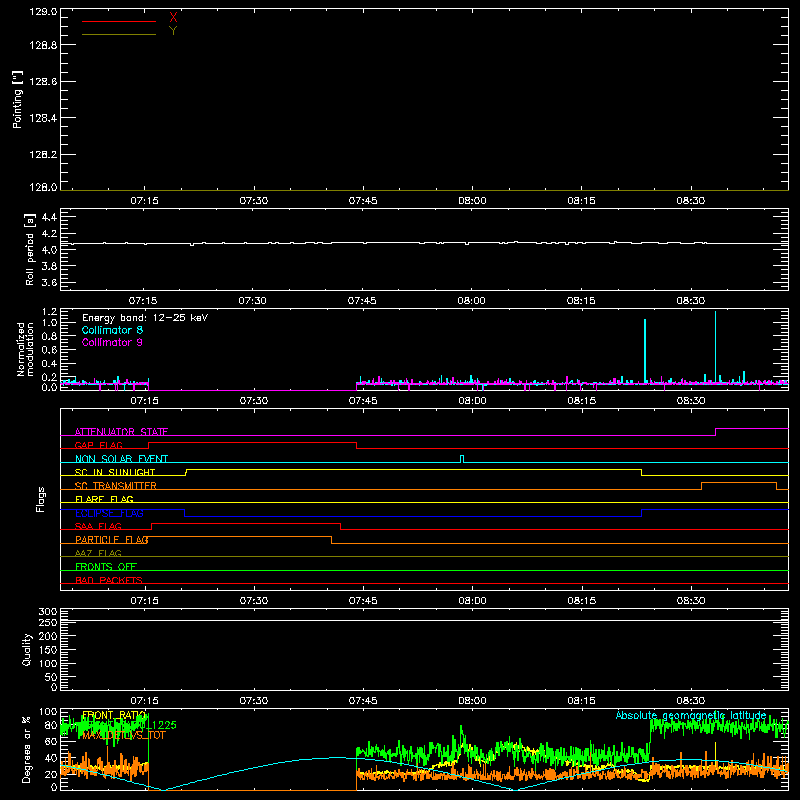The height and width of the screenshot is (800, 800).
Task: Click the Quality axis title
Action: click(27, 649)
